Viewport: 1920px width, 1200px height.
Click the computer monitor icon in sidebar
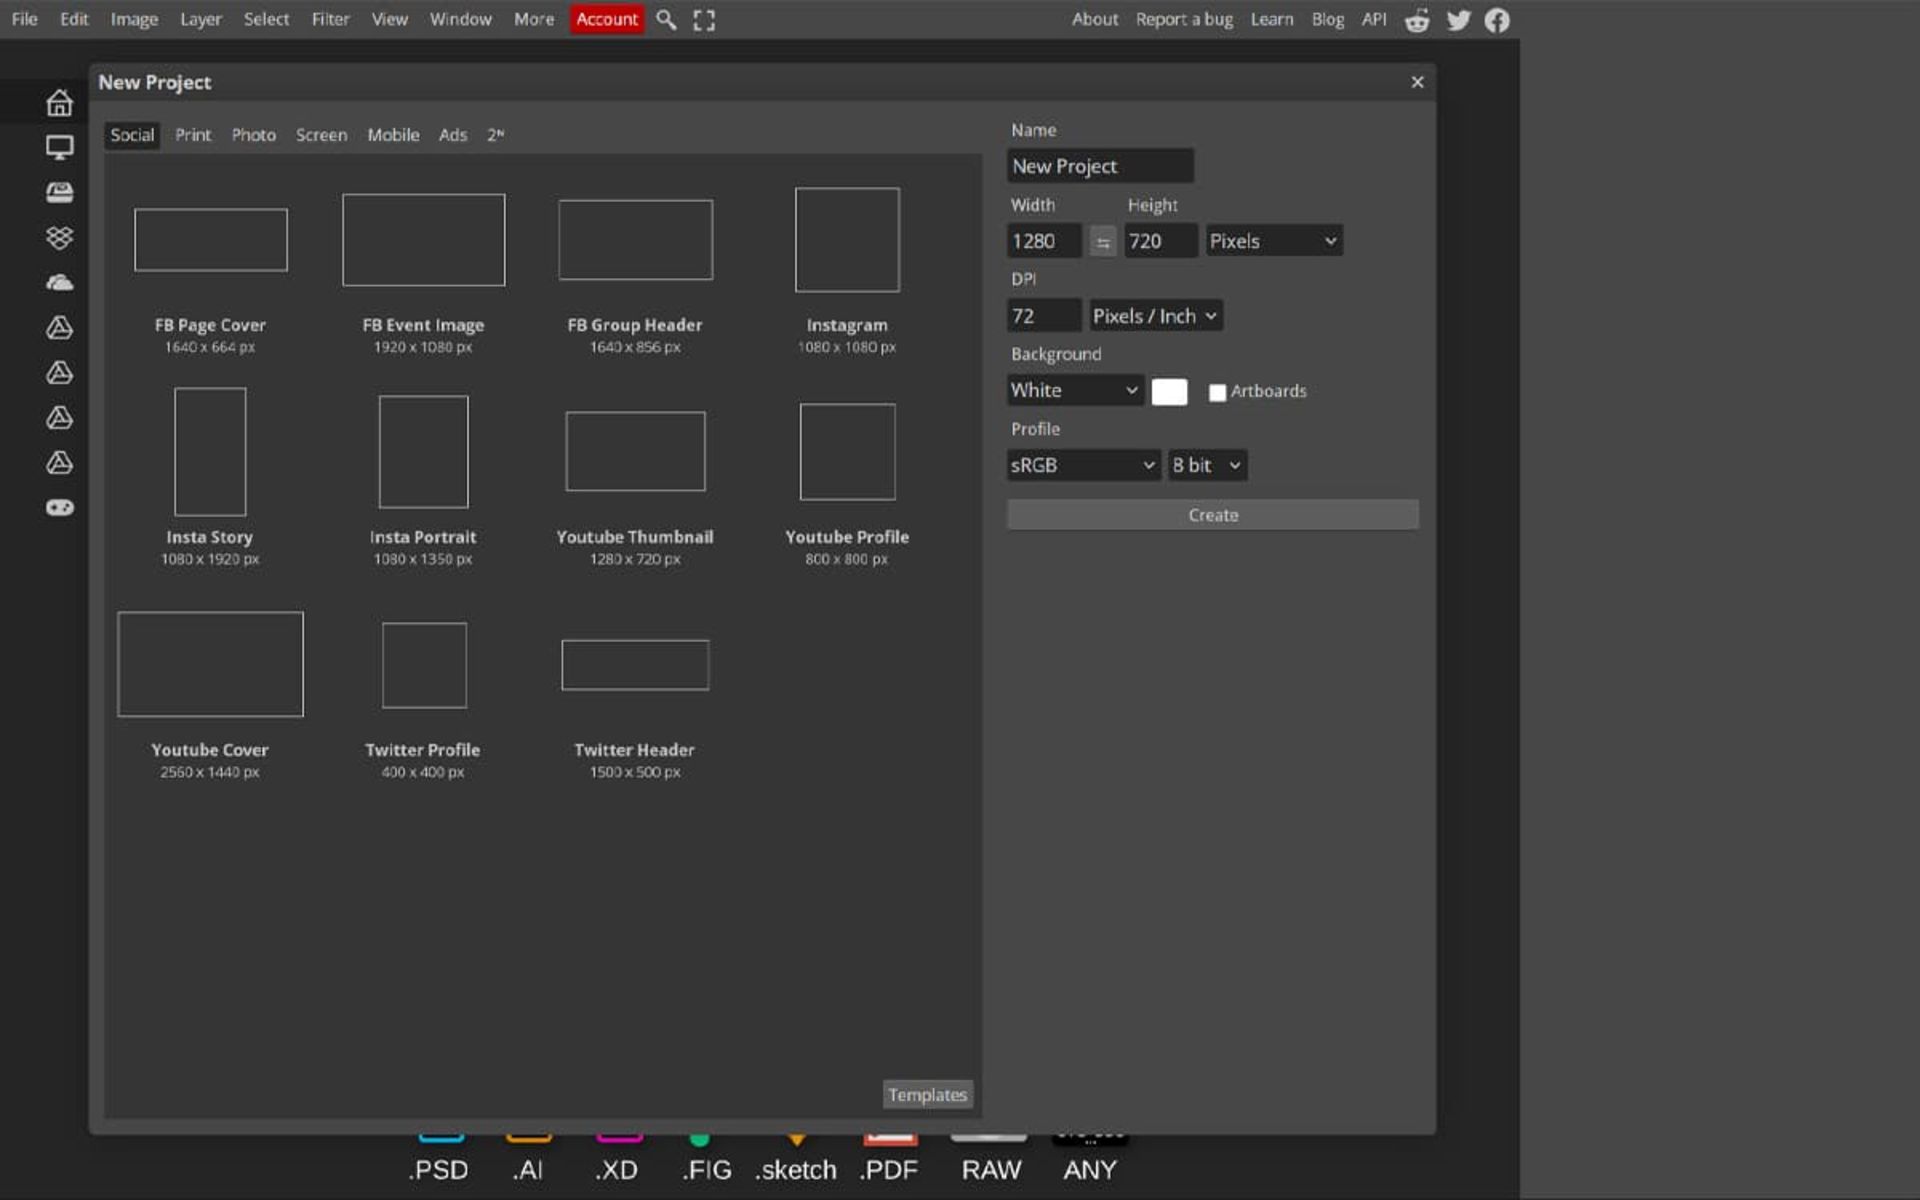(59, 148)
